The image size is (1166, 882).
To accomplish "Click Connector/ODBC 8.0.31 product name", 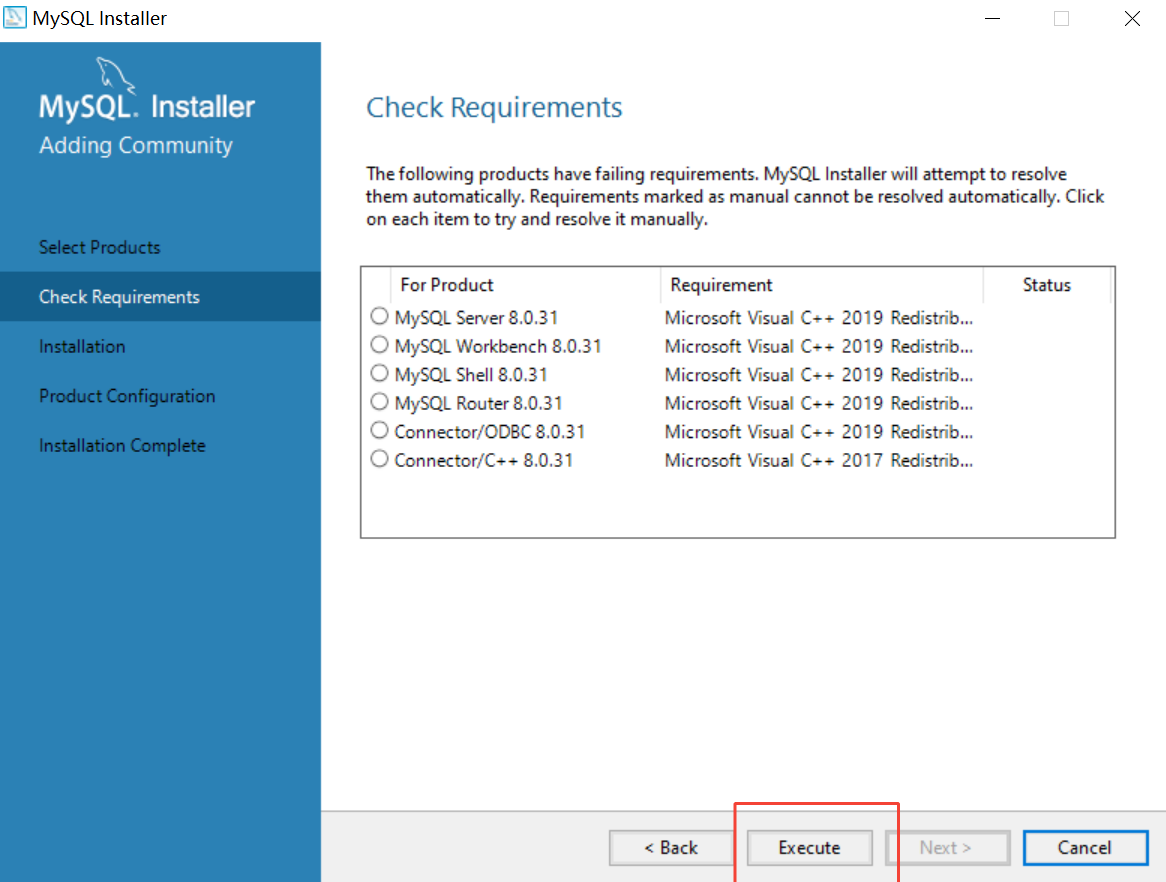I will (x=489, y=432).
